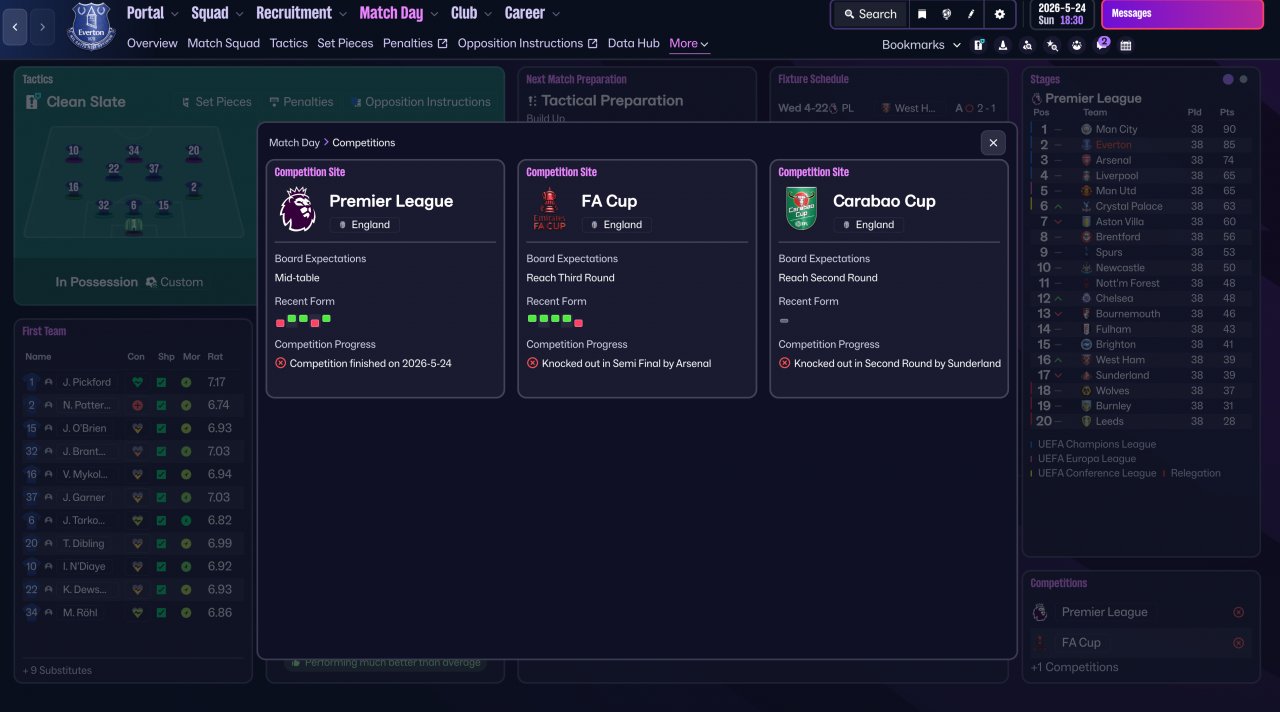This screenshot has width=1280, height=712.
Task: Click the FA Cup logo in card
Action: [x=549, y=209]
